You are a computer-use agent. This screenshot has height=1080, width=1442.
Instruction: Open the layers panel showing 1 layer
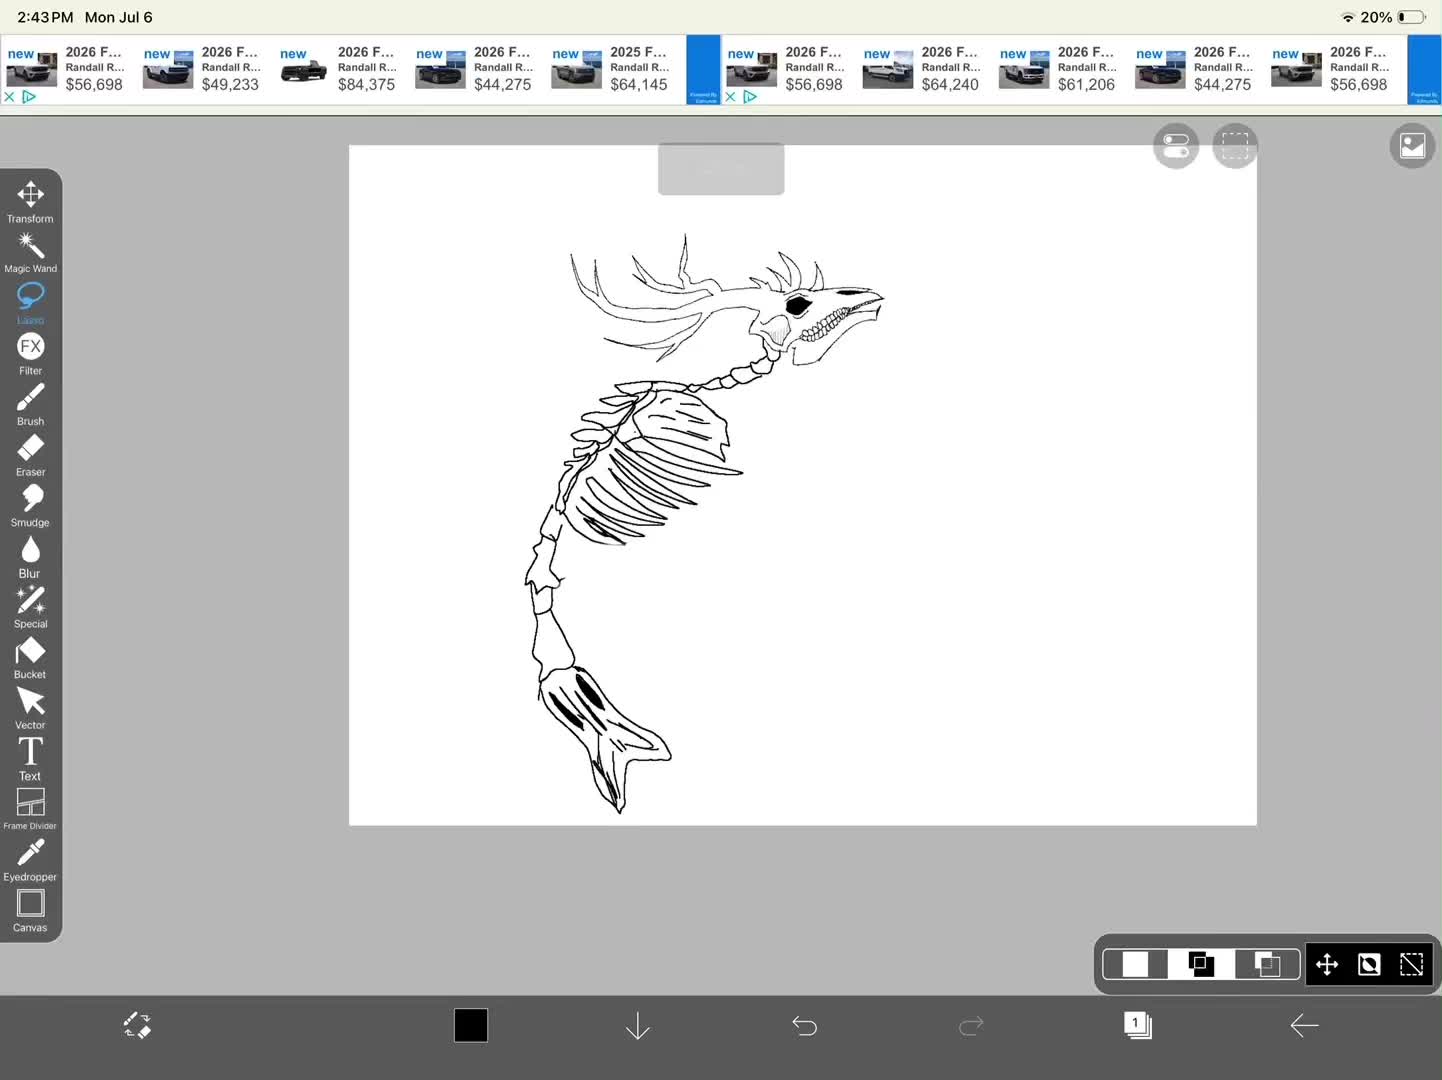(1138, 1025)
